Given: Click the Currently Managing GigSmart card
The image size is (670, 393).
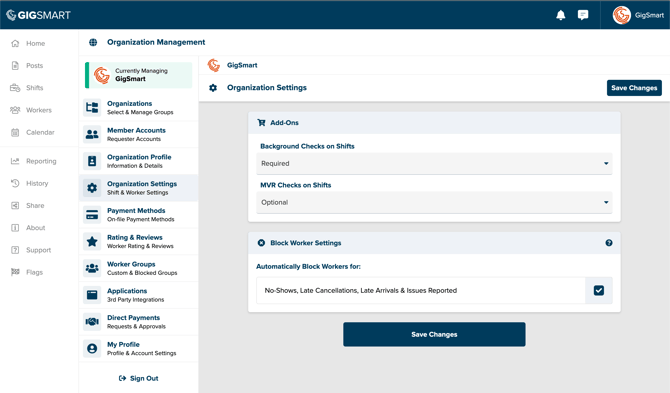Looking at the screenshot, I should [x=138, y=75].
